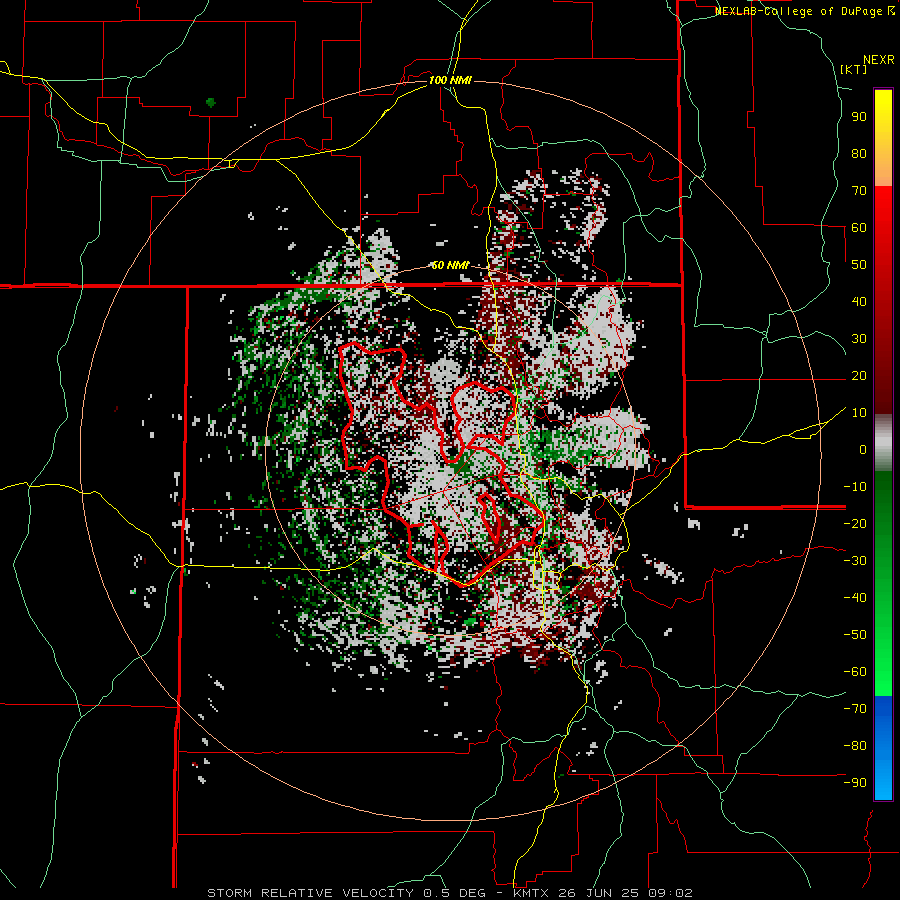This screenshot has height=900, width=900.
Task: Pick the -70 legend value
Action: point(855,709)
